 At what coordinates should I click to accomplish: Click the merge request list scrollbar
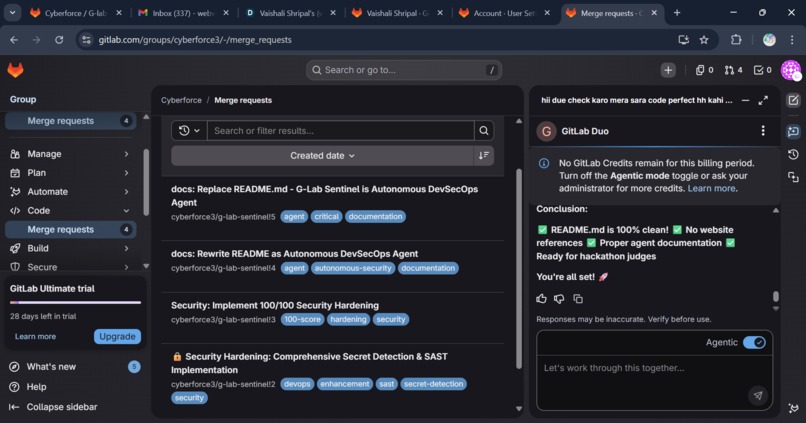[519, 268]
